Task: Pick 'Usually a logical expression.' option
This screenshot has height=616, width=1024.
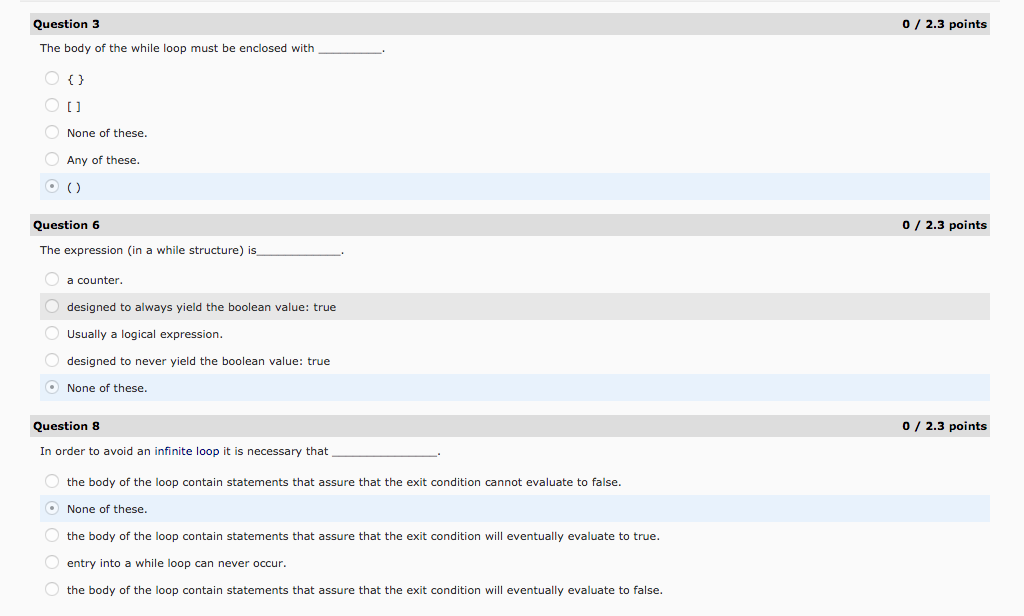Action: tap(52, 334)
